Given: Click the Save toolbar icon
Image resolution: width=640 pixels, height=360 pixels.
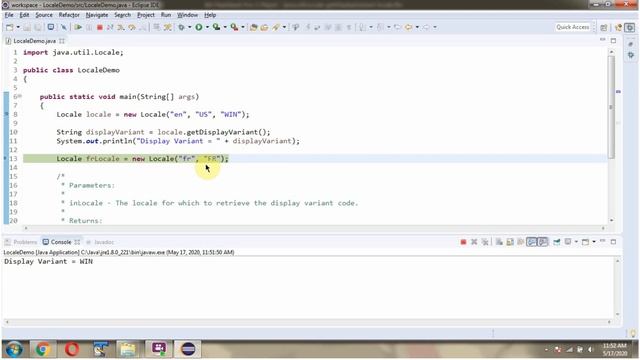Looking at the screenshot, I should point(27,27).
